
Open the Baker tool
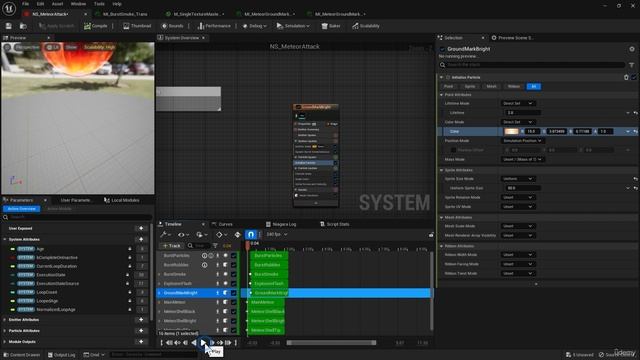(331, 26)
